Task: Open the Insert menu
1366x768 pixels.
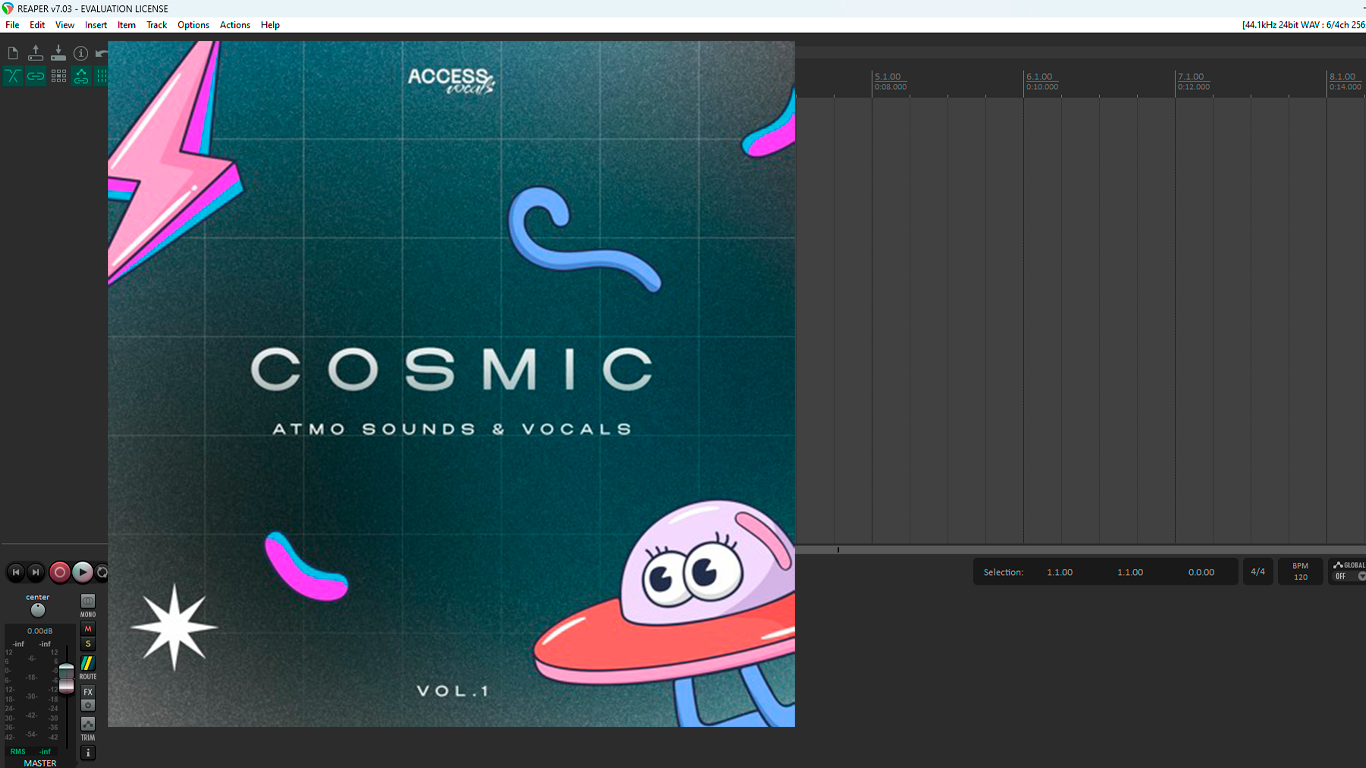Action: pos(96,25)
